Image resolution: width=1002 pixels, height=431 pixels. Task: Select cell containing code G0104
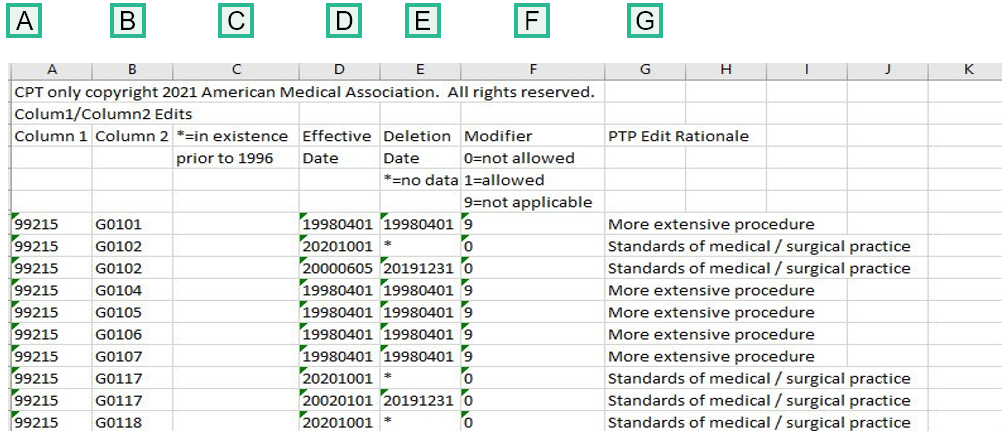point(120,290)
